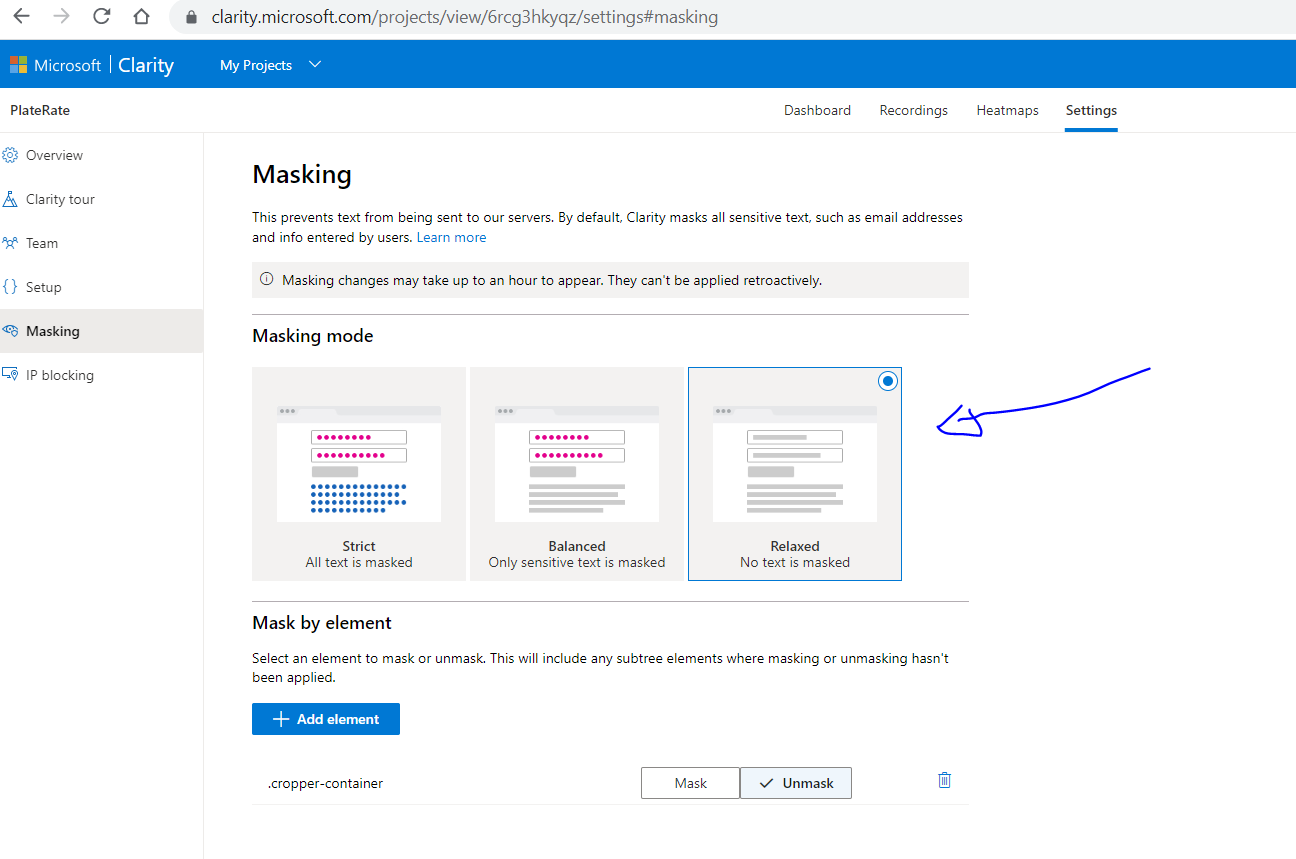Open the Learn more link
1296x859 pixels.
(x=451, y=237)
